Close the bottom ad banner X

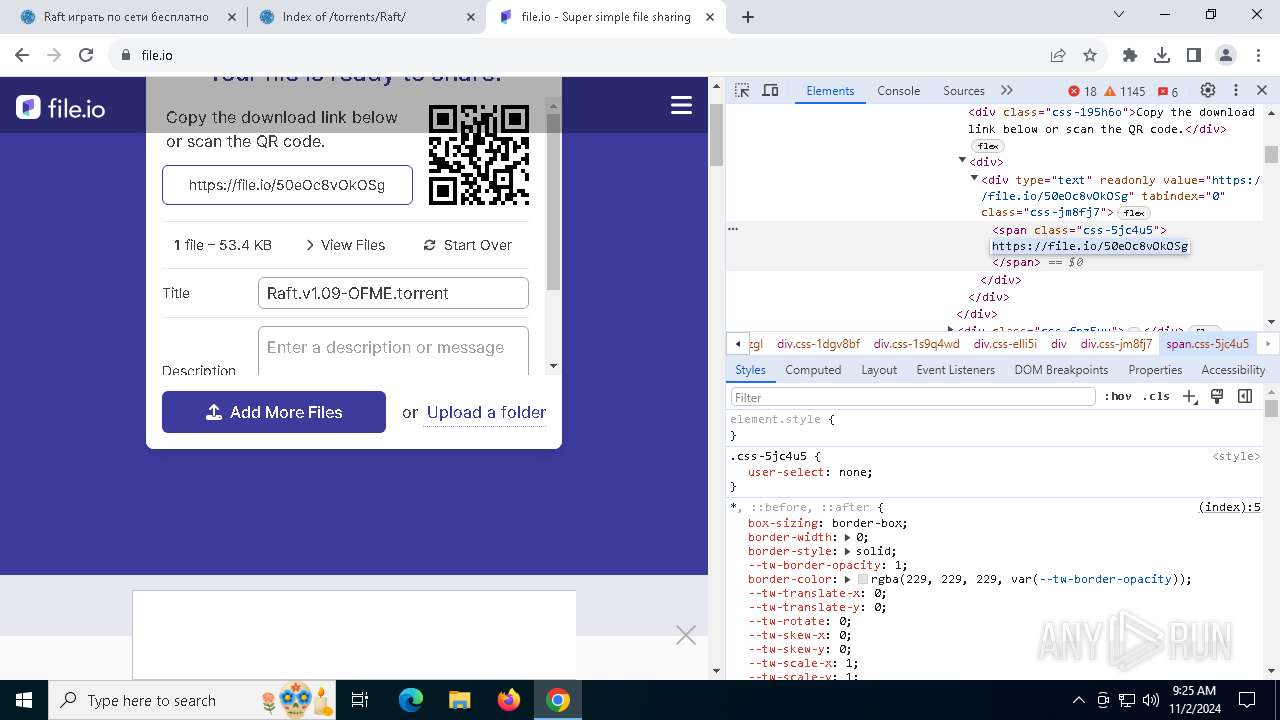tap(685, 635)
